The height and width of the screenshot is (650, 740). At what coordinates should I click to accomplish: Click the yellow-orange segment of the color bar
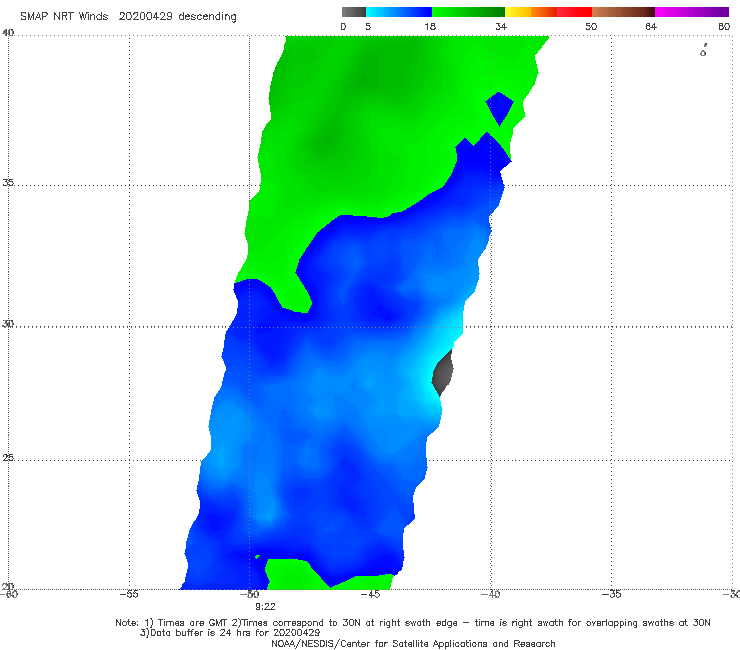click(x=530, y=12)
